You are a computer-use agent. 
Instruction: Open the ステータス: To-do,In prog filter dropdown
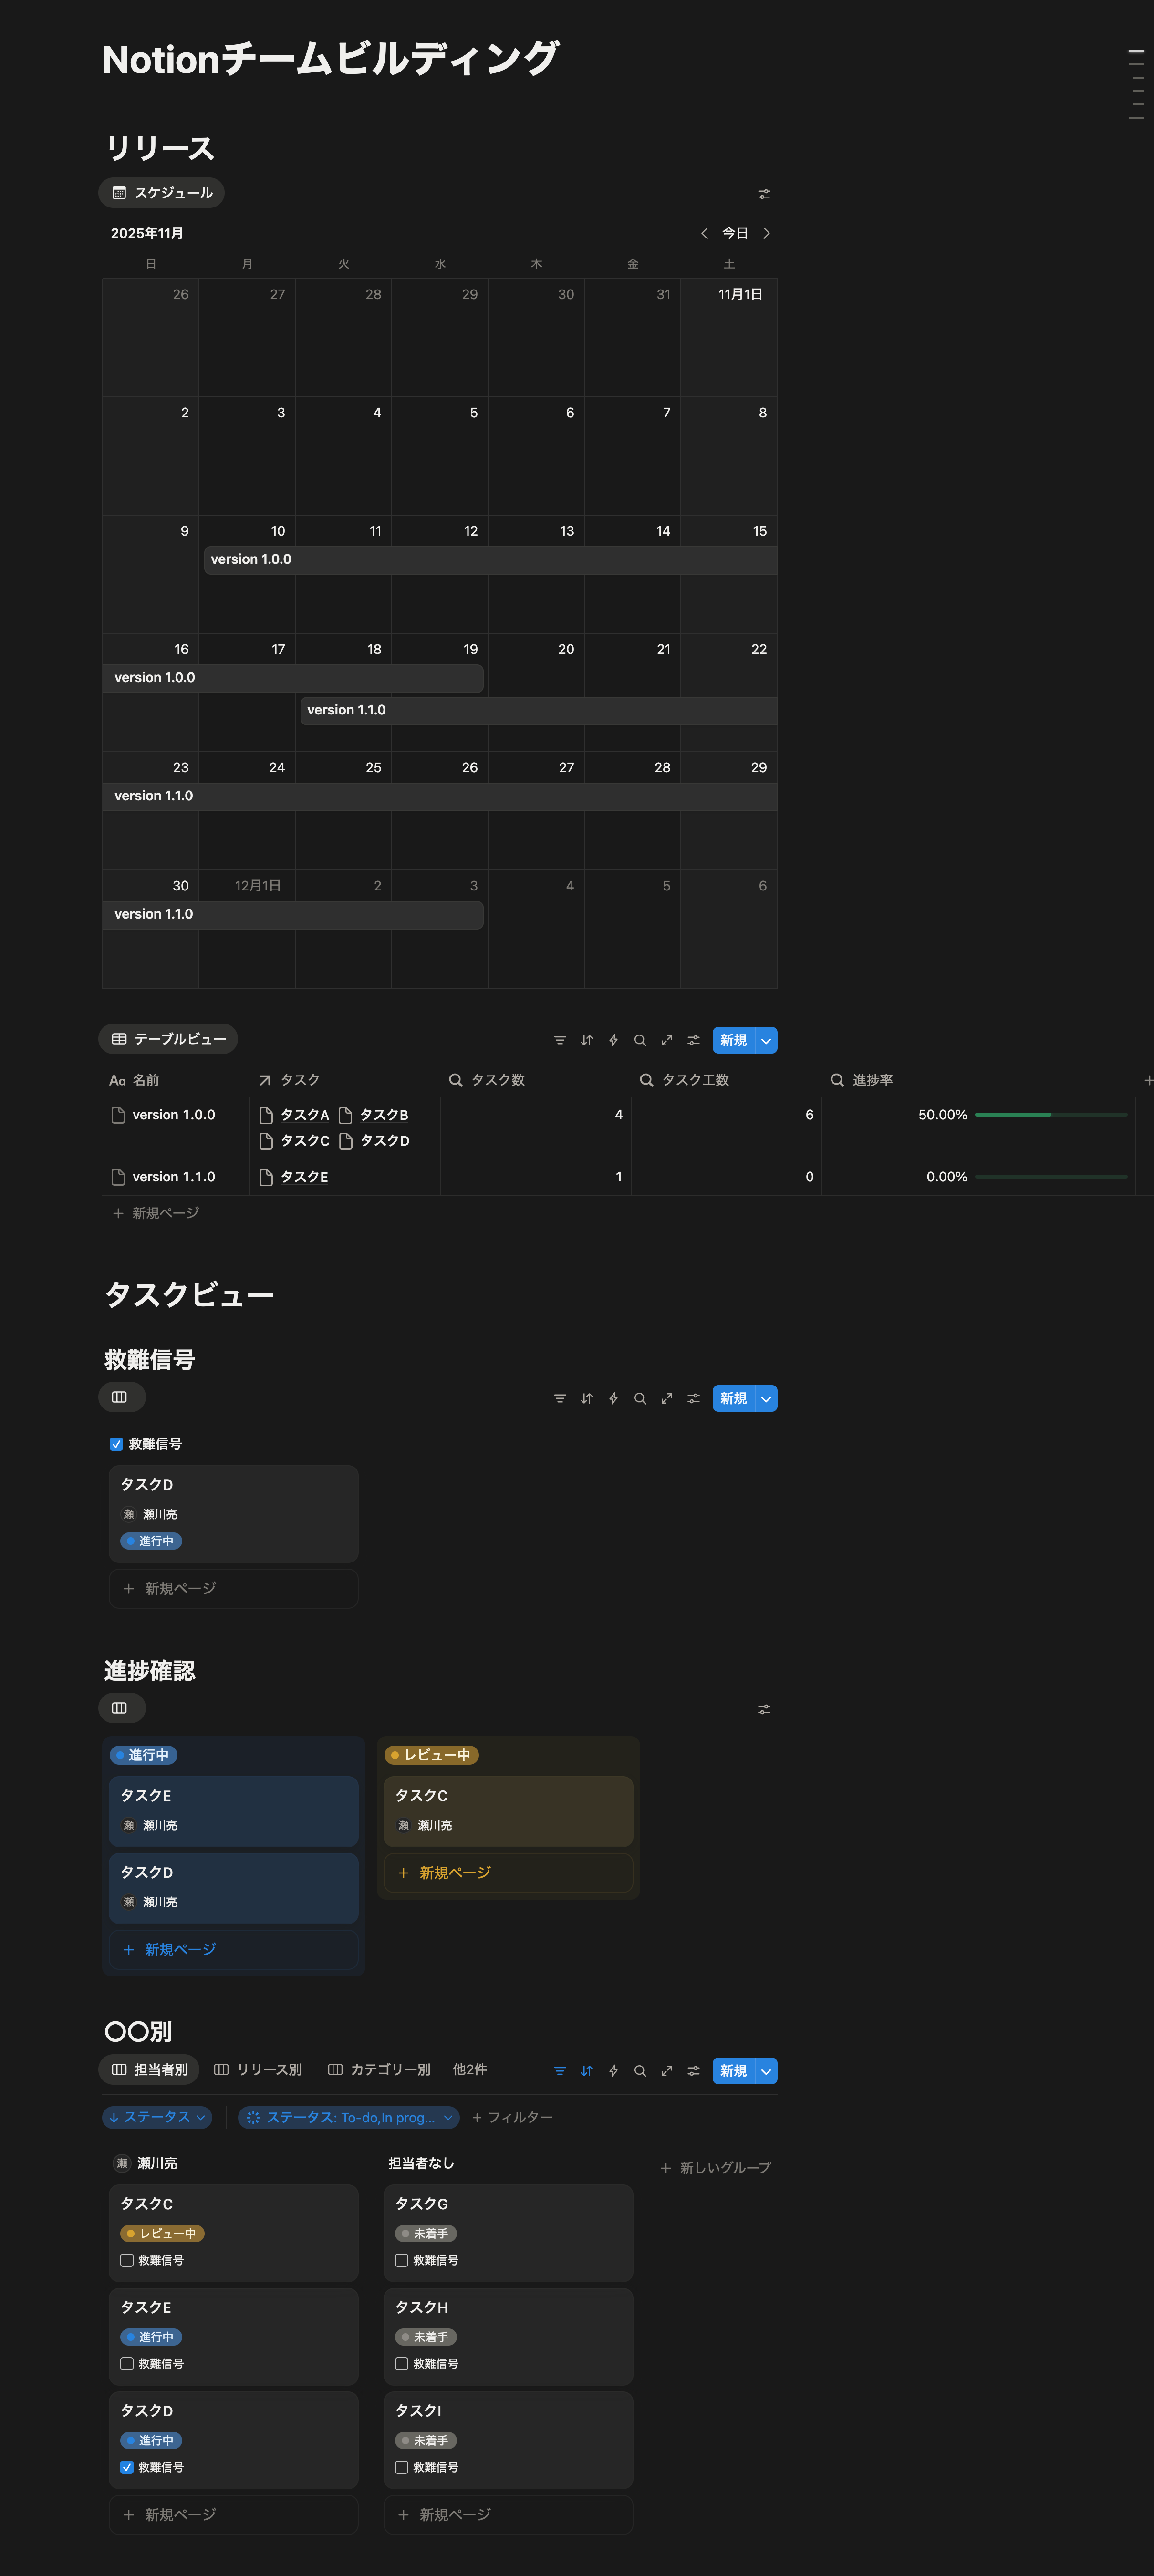pyautogui.click(x=348, y=2117)
